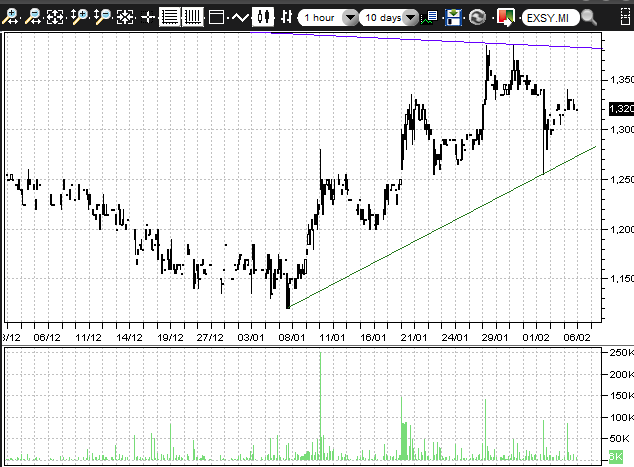
Task: Click the 1,320 current price label
Action: pyautogui.click(x=621, y=109)
